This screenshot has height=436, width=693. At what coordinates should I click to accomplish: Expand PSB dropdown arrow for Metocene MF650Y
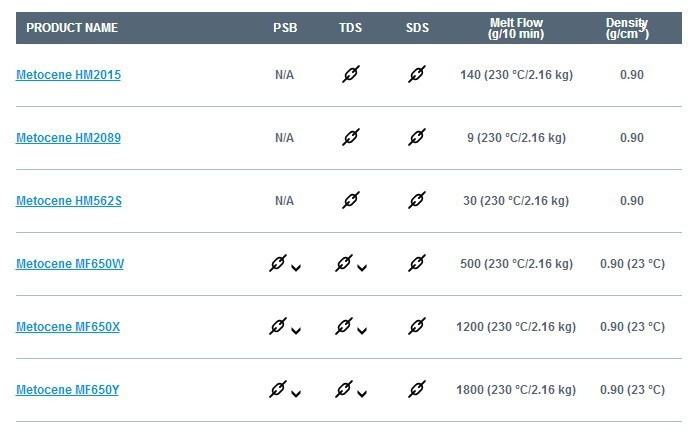296,394
